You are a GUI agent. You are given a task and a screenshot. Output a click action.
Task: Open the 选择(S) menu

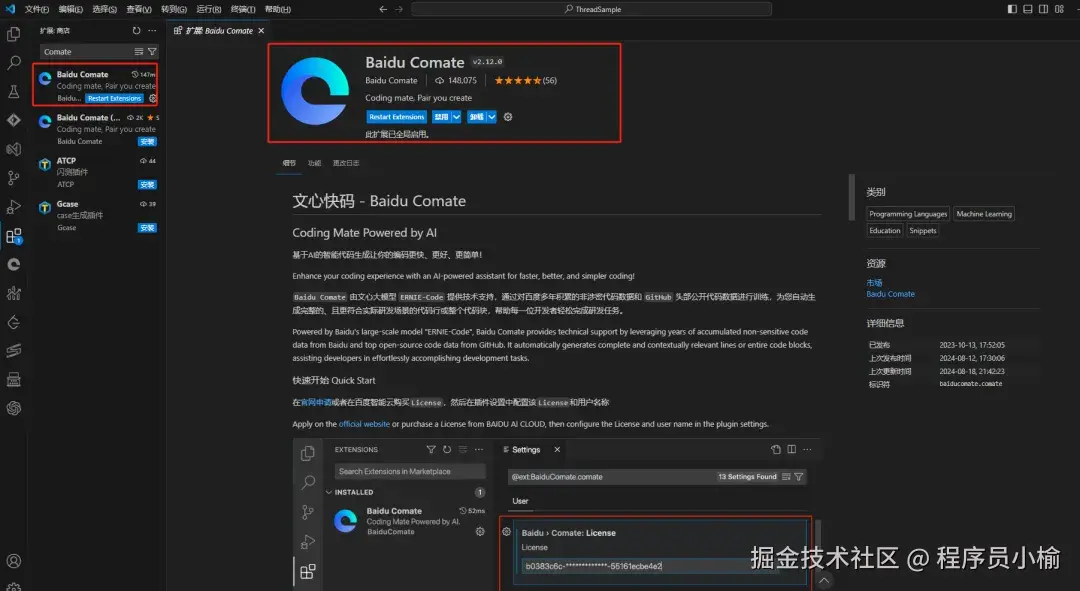[x=104, y=9]
